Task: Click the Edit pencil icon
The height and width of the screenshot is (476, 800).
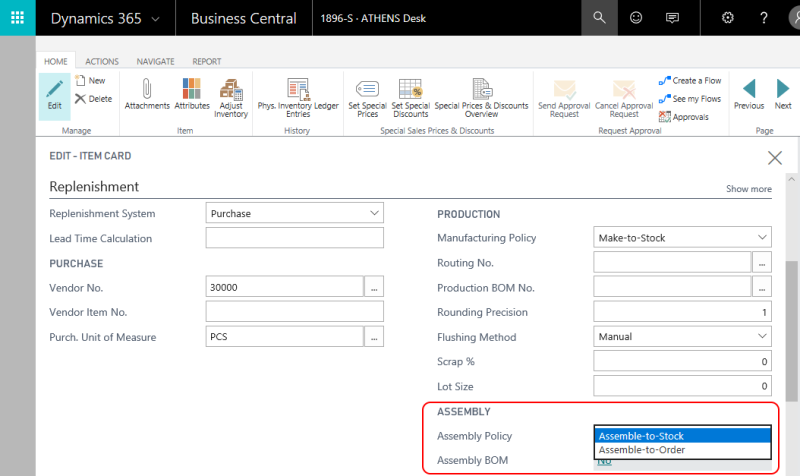Action: [x=55, y=96]
